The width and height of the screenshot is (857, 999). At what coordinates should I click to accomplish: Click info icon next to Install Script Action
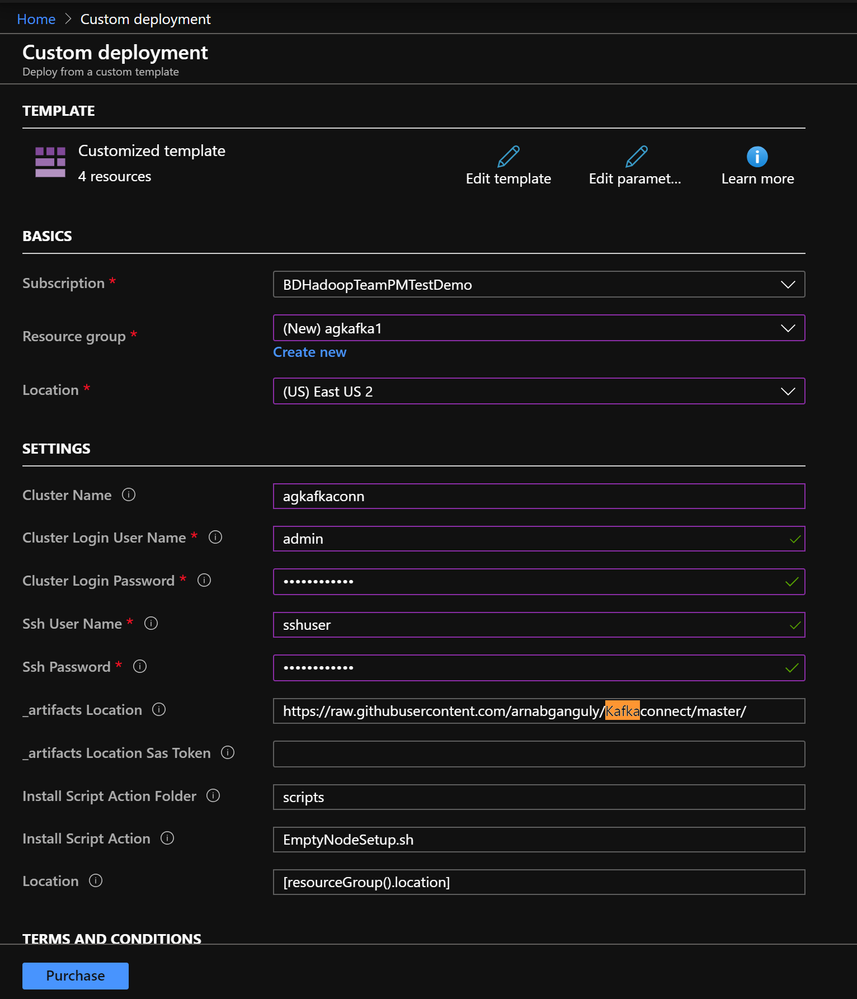point(167,838)
